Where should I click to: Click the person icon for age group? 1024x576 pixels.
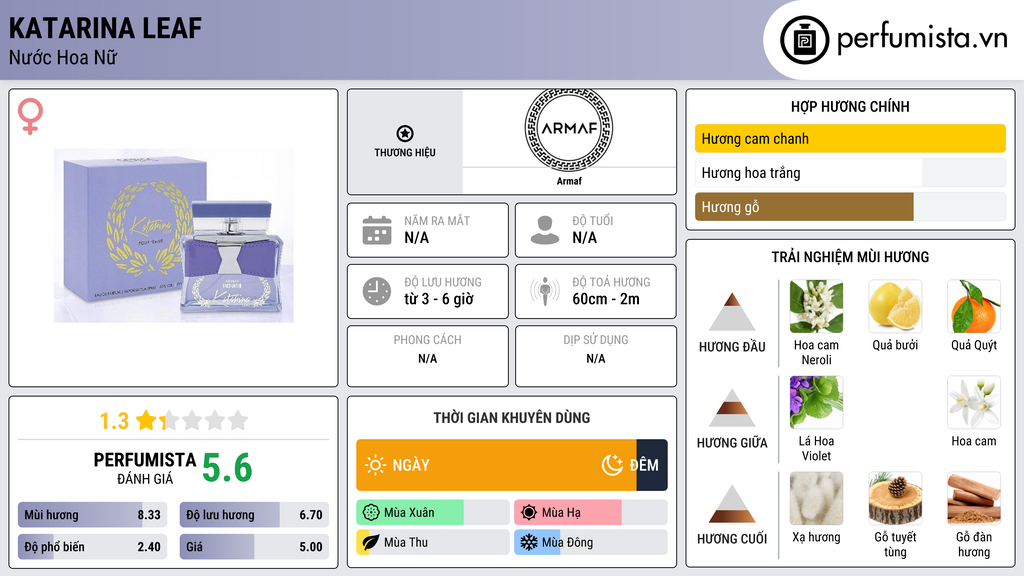pyautogui.click(x=545, y=230)
